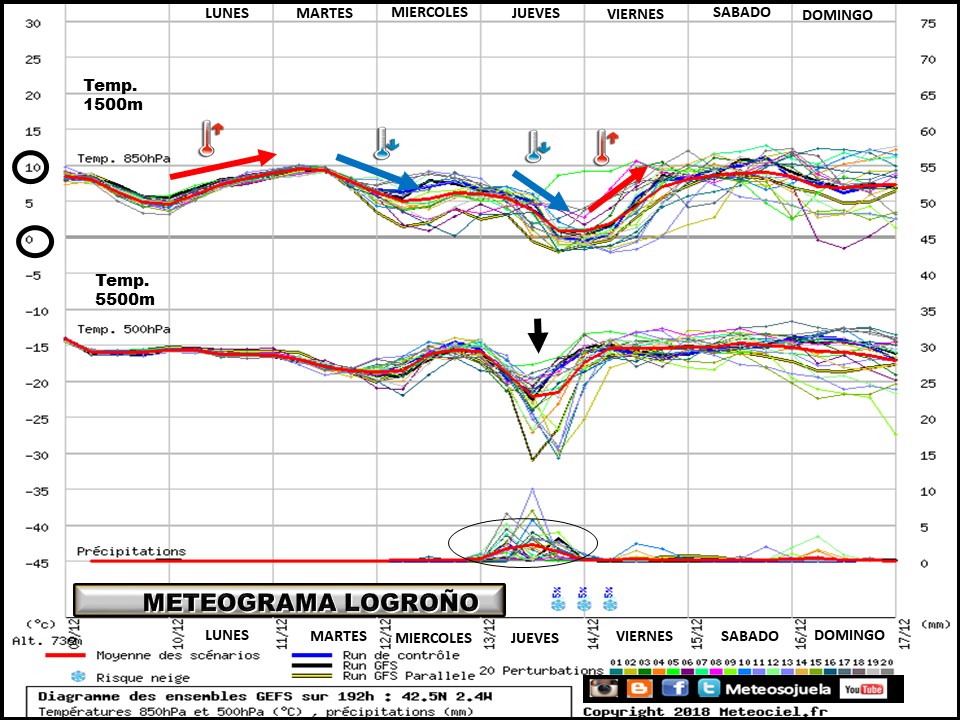Click JUEVES label below the chart axis

click(x=534, y=638)
